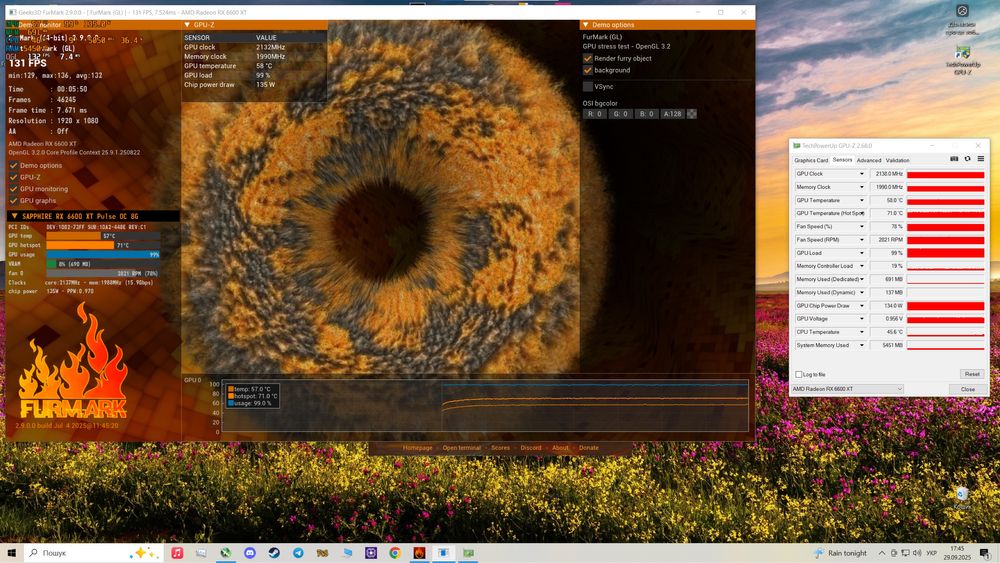This screenshot has height=563, width=1000.
Task: Open Google Chrome from the taskbar
Action: [395, 553]
